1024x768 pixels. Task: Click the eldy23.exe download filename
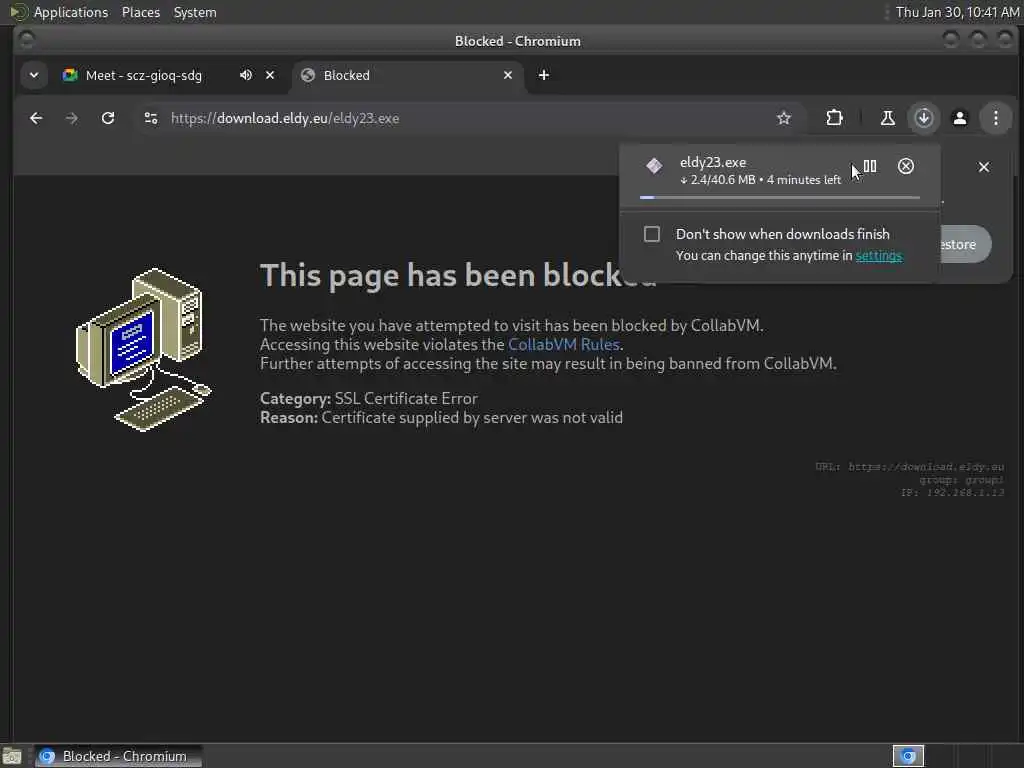pyautogui.click(x=712, y=162)
